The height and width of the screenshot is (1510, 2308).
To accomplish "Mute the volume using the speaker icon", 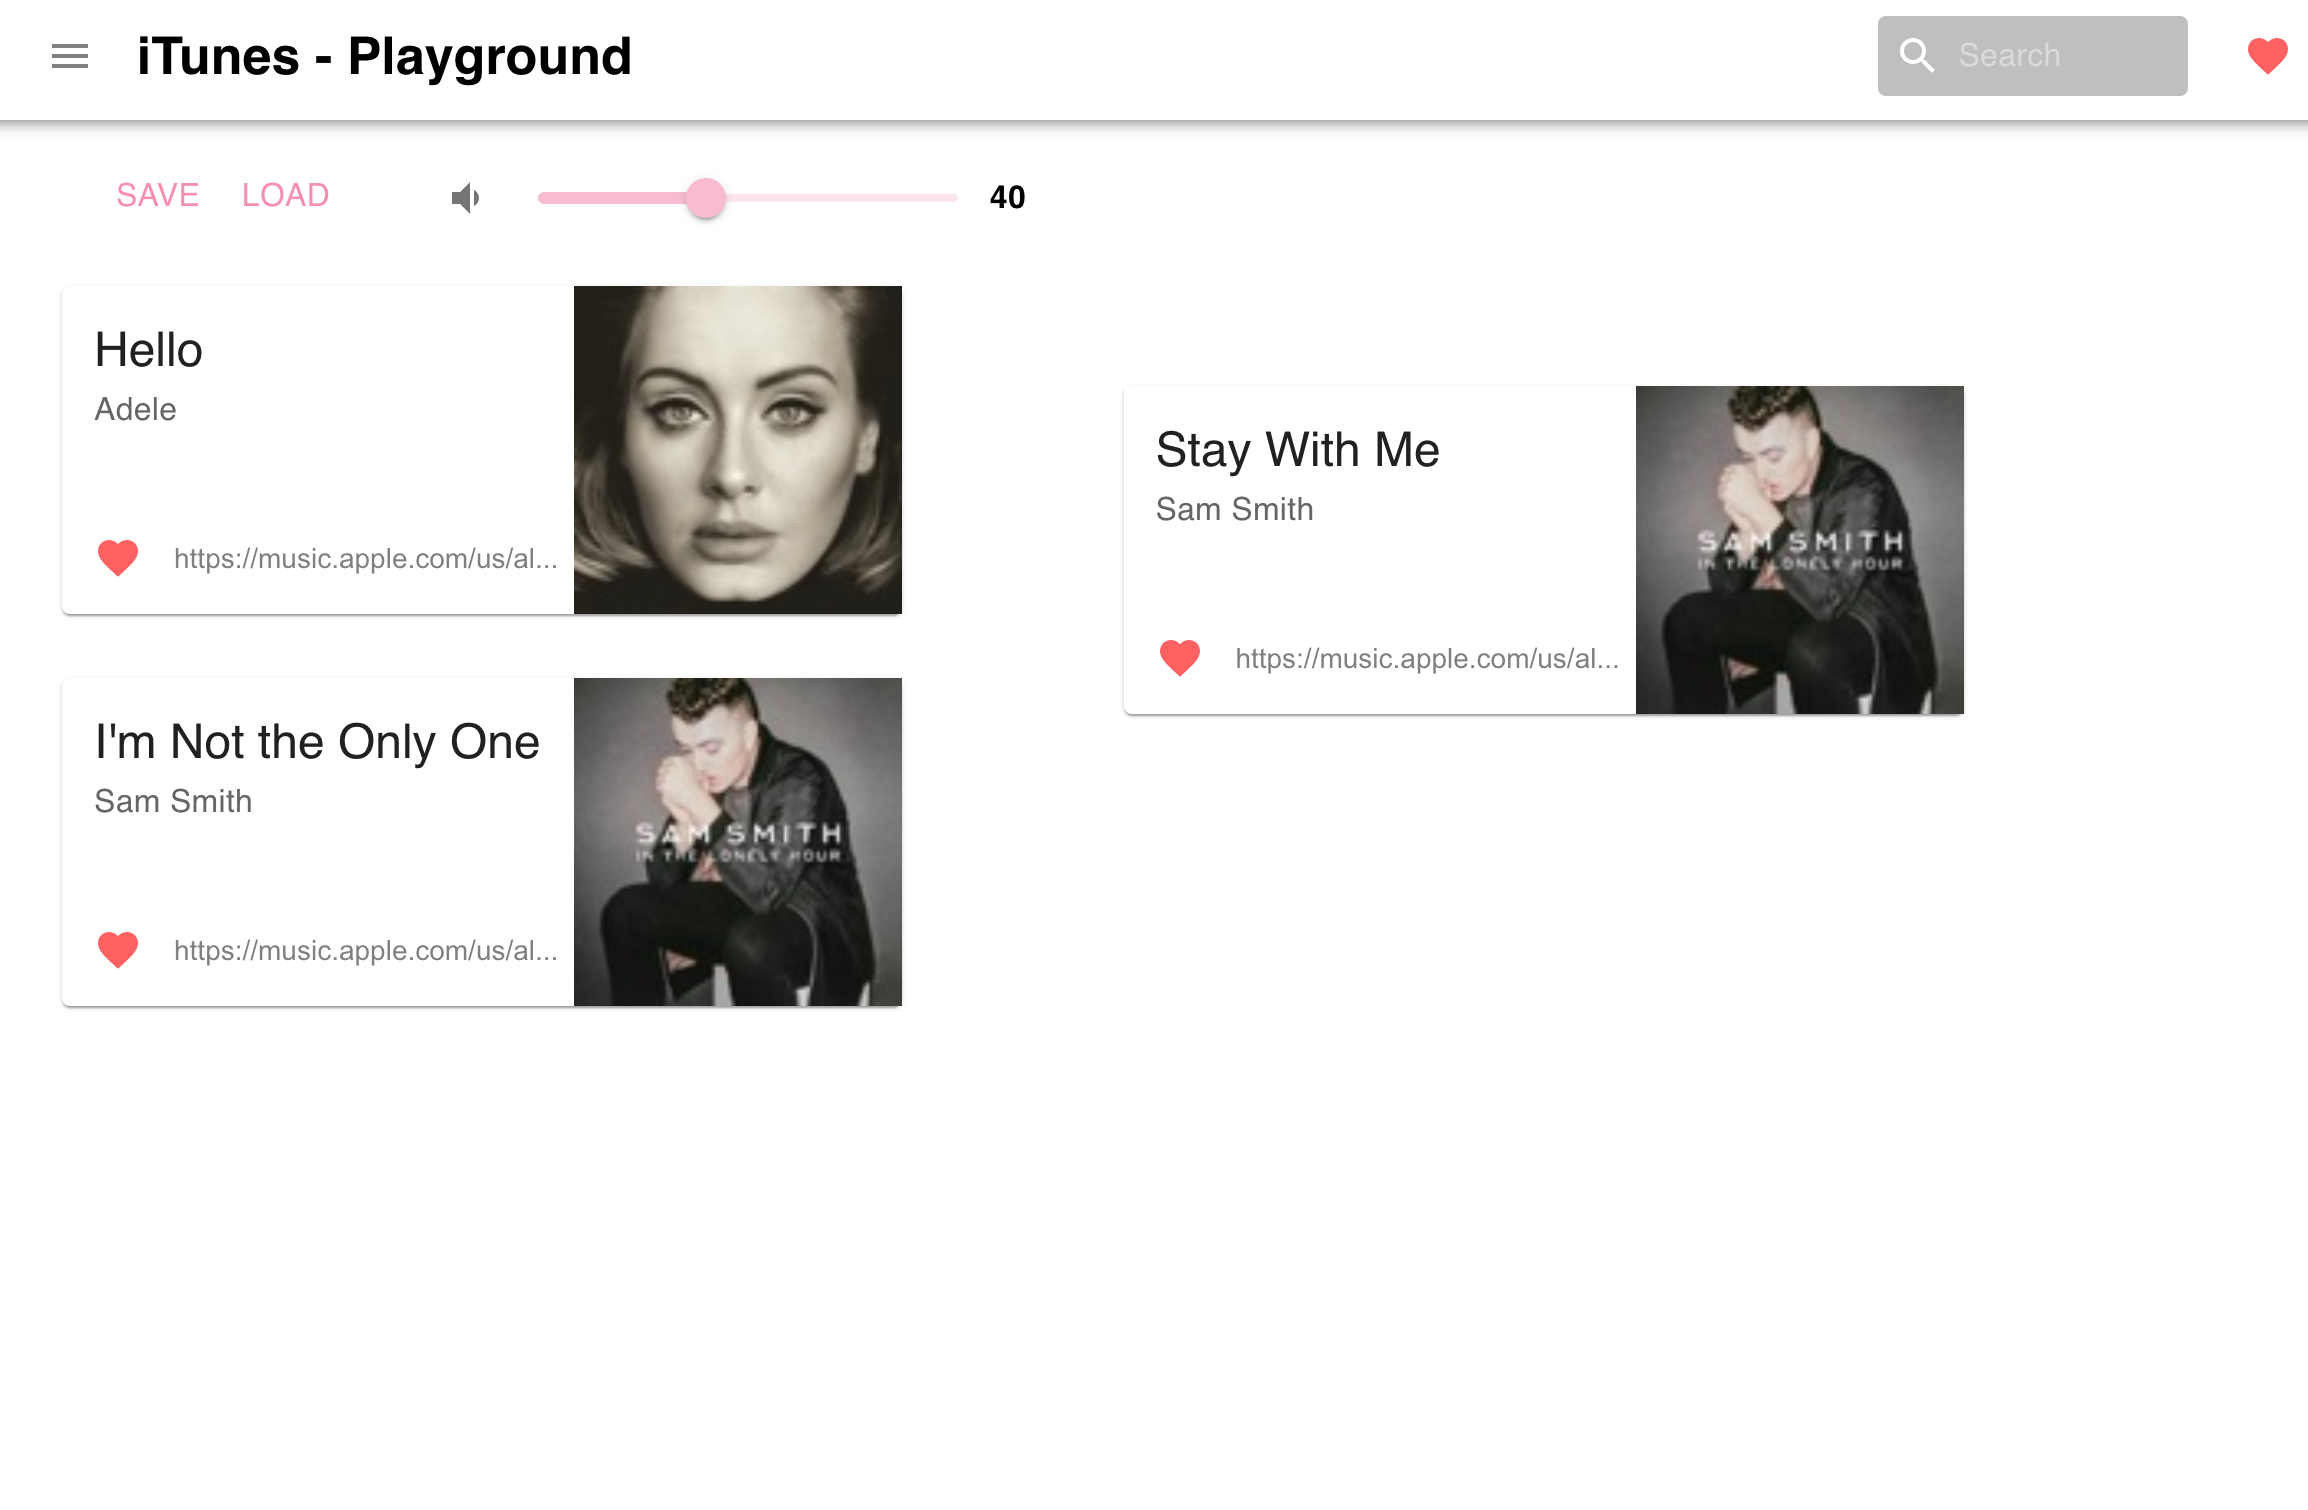I will [466, 197].
